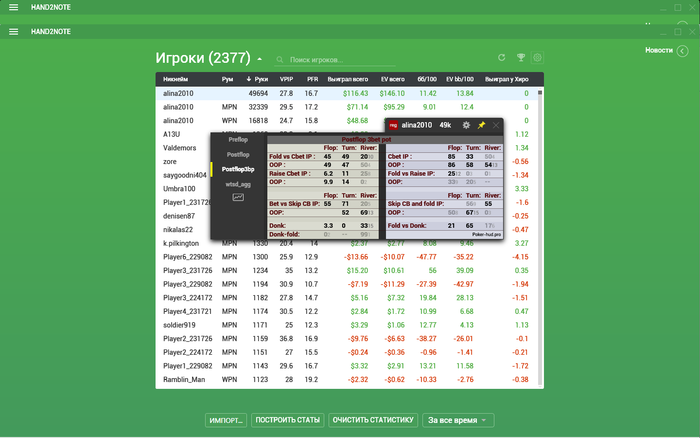The height and width of the screenshot is (438, 700).
Task: Click Fold vs Donk stat label
Action: (406, 225)
